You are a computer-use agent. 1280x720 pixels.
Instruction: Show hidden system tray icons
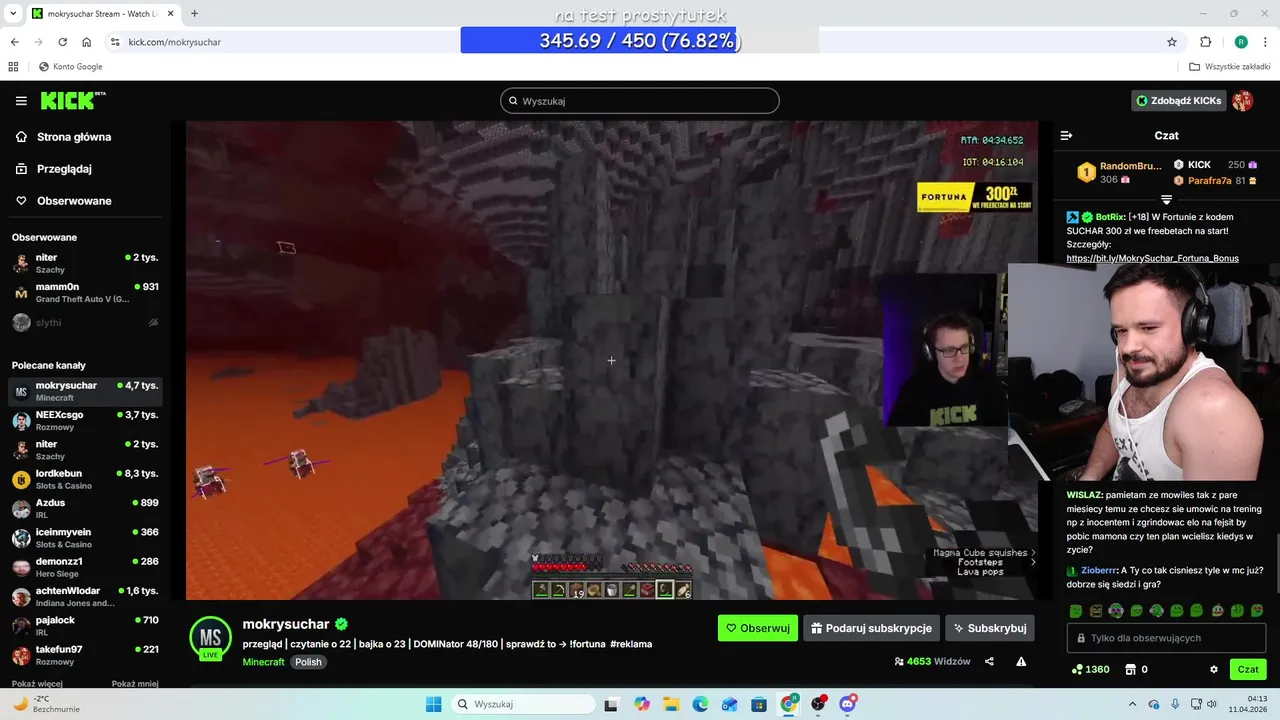pos(1132,704)
